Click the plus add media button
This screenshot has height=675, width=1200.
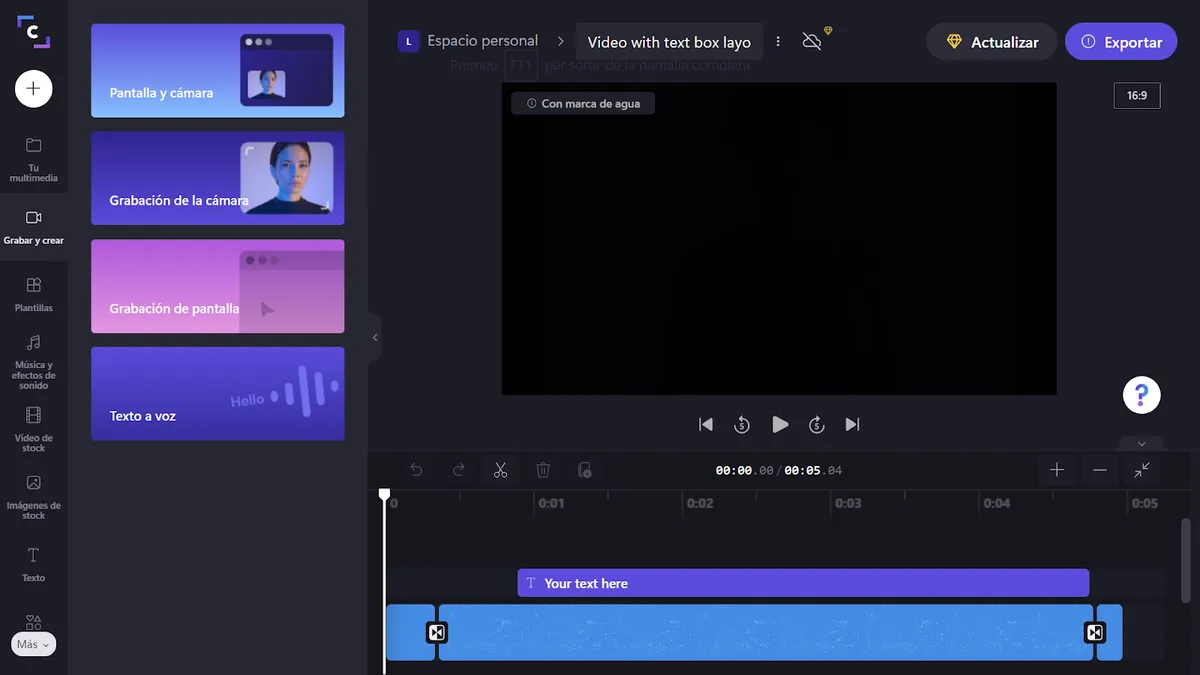(33, 89)
